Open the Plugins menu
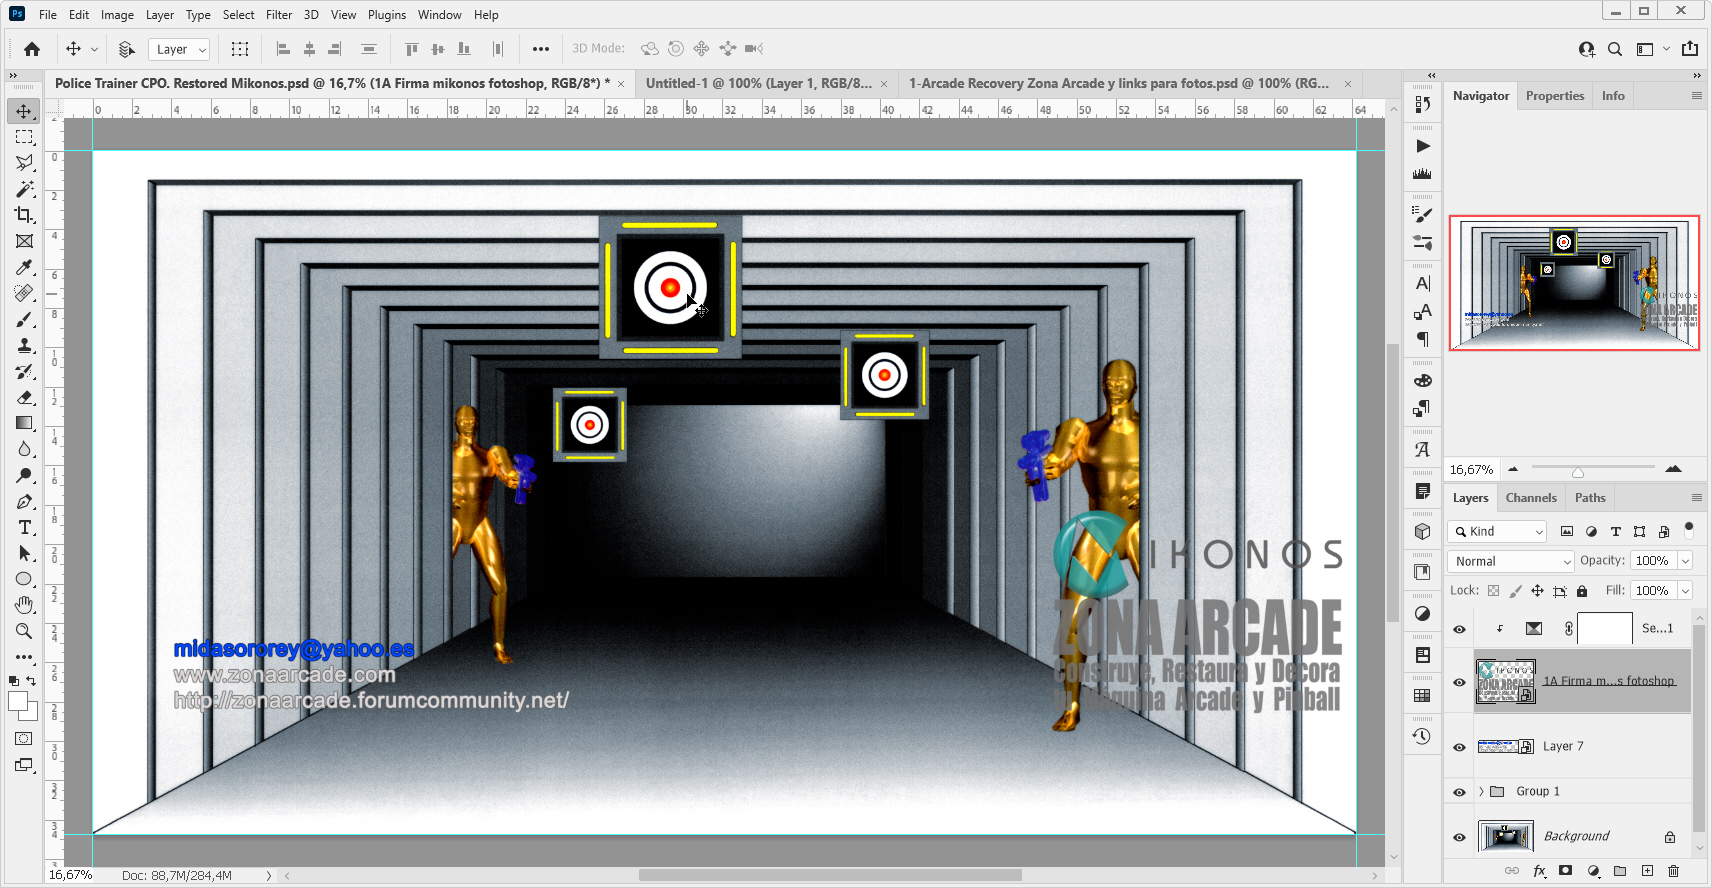Image resolution: width=1712 pixels, height=888 pixels. [x=387, y=15]
